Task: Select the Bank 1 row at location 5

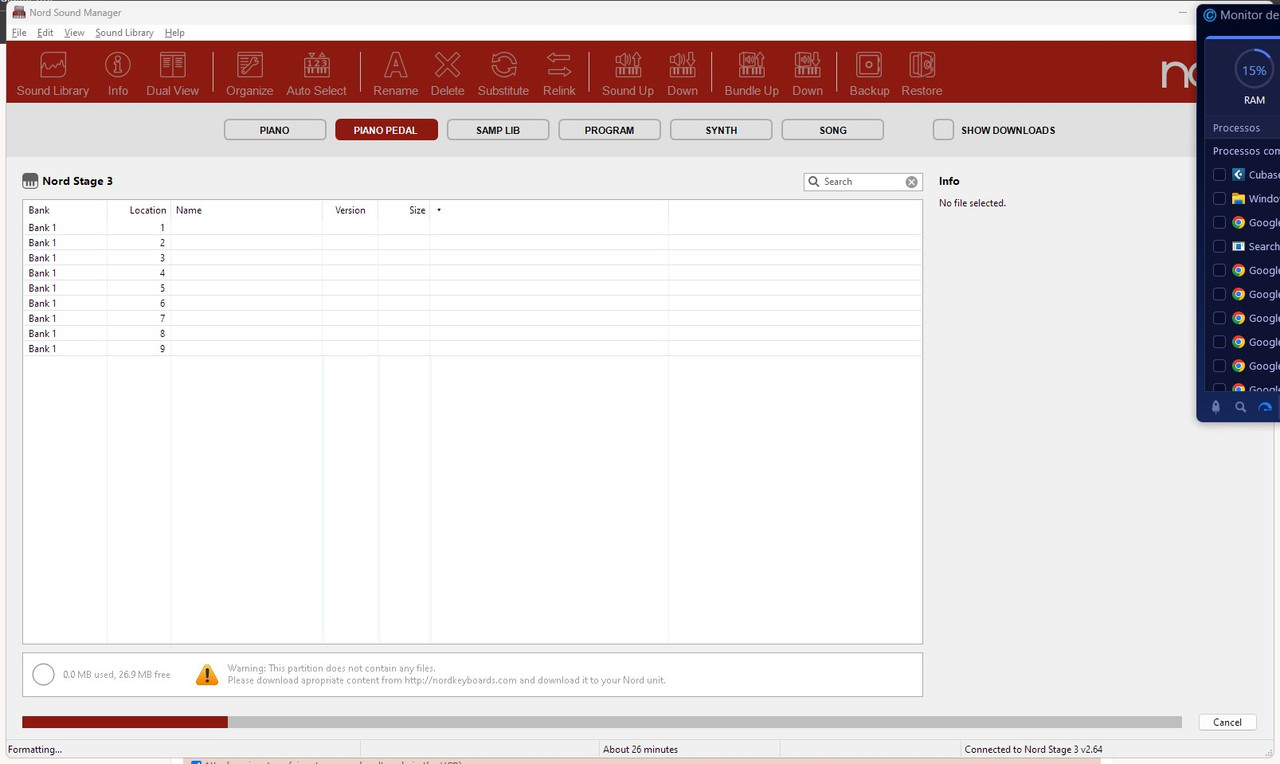Action: [x=472, y=288]
